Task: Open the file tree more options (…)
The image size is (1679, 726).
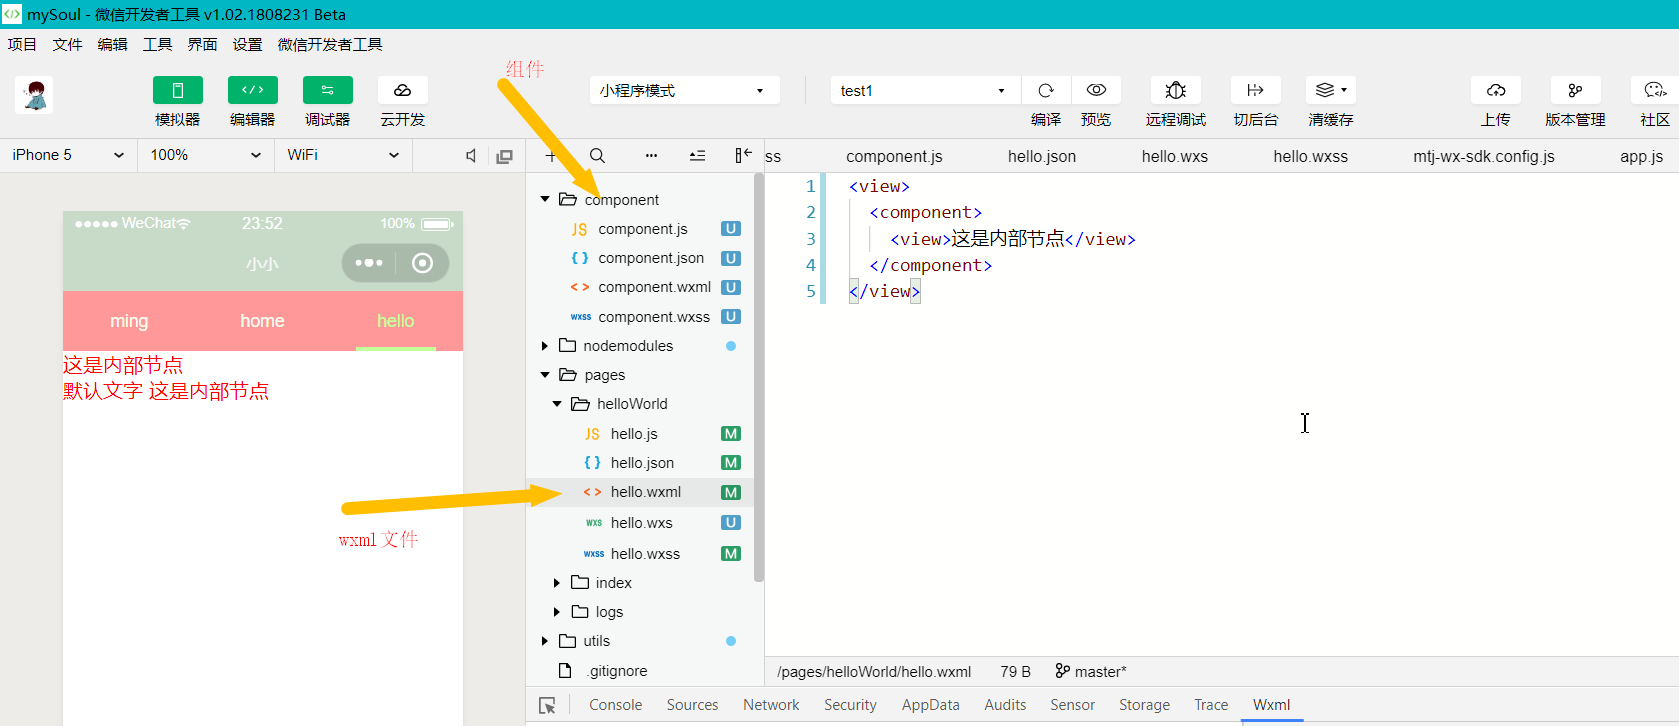Action: (651, 156)
